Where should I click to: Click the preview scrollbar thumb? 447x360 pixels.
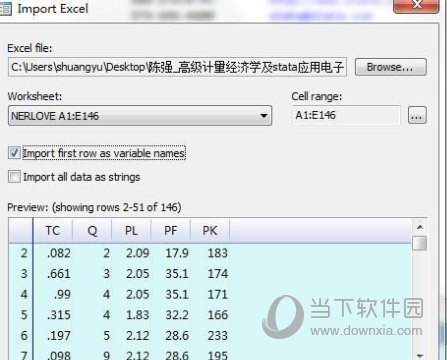click(420, 243)
